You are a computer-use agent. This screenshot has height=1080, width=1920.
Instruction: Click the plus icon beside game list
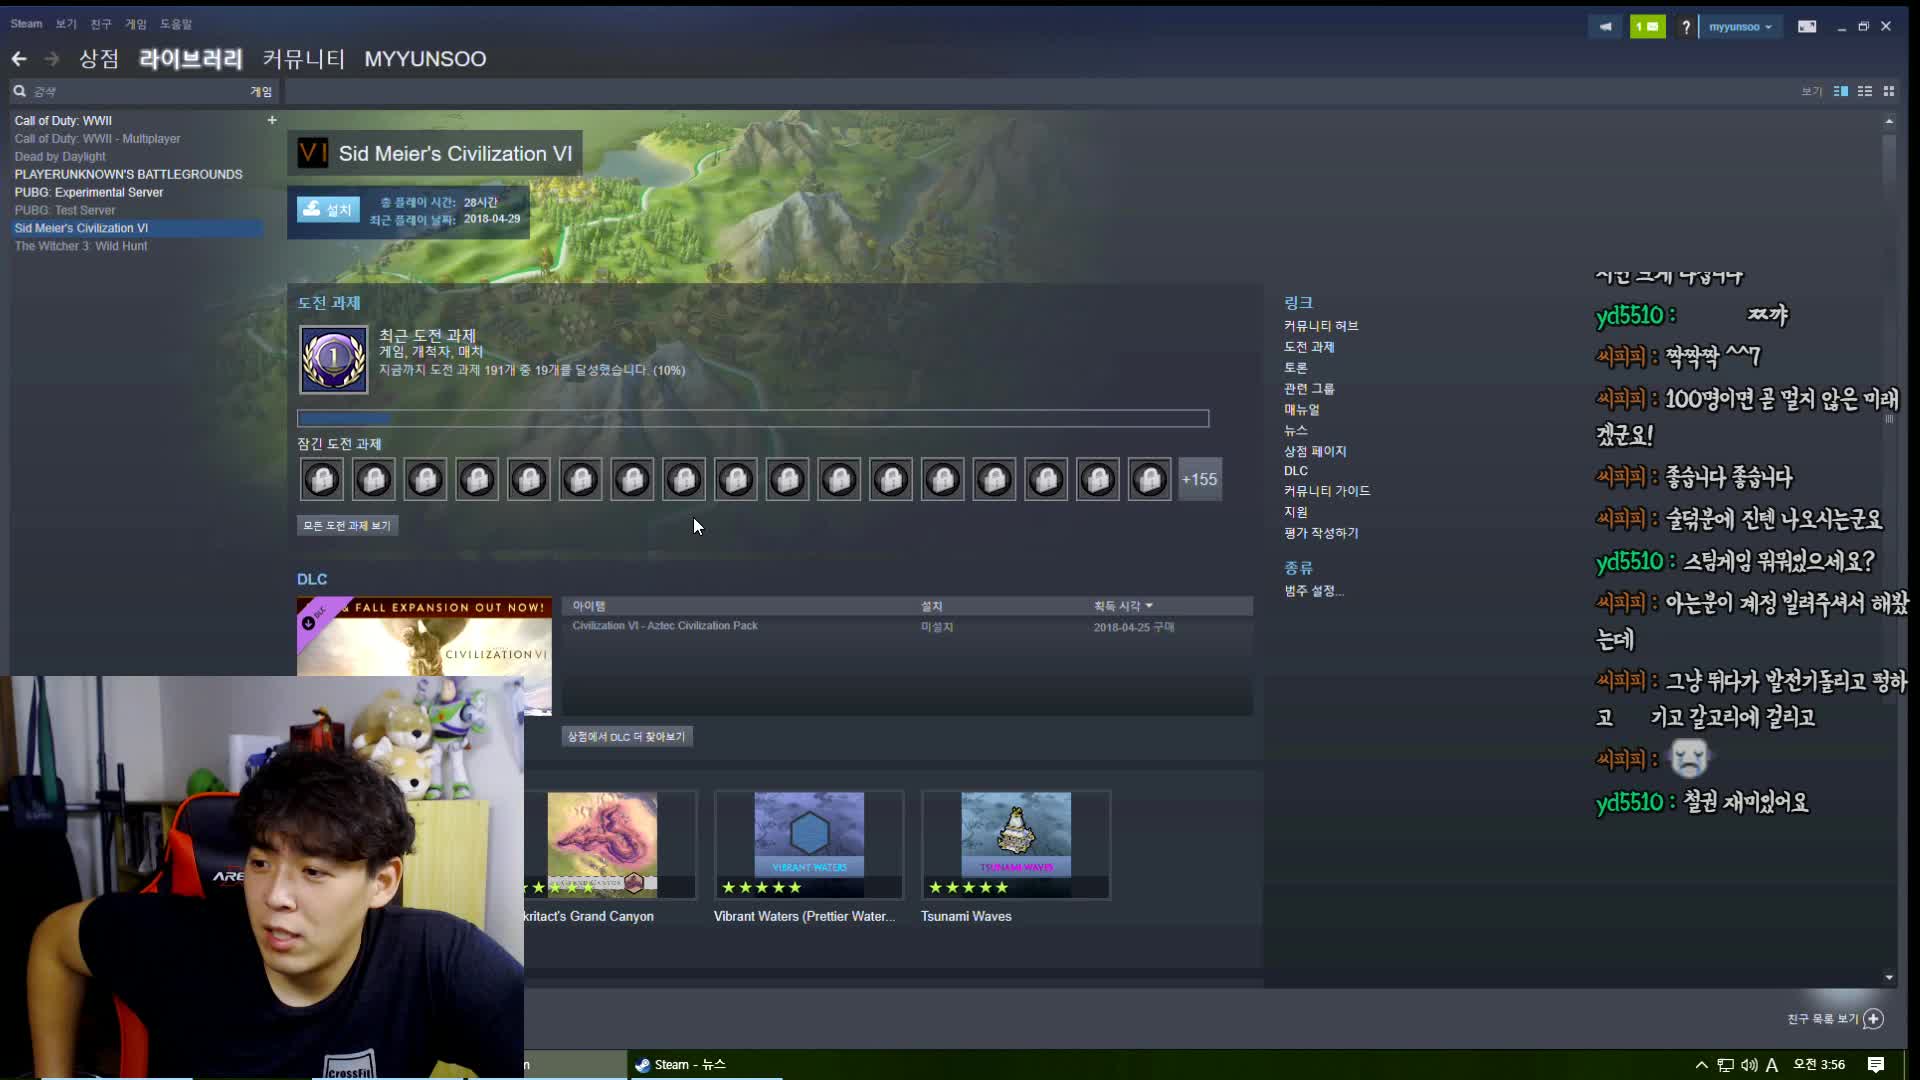(271, 120)
